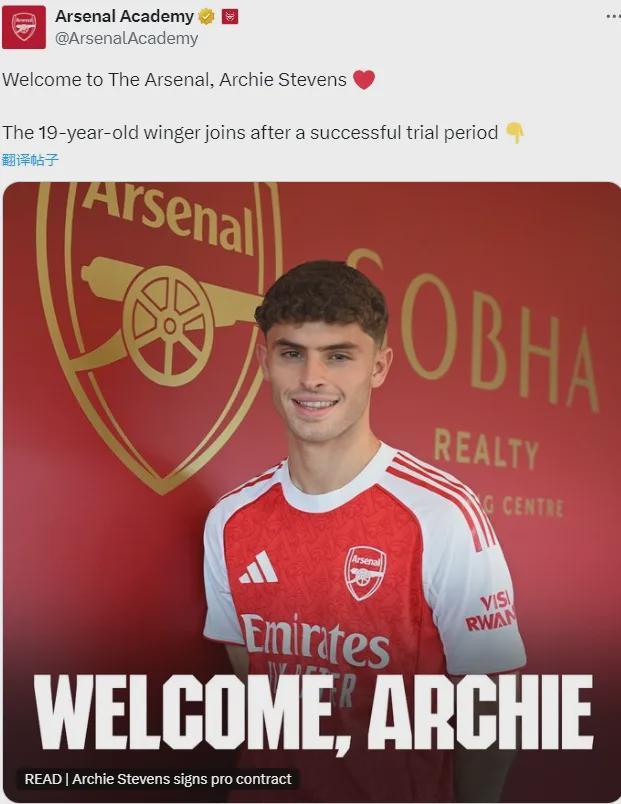The height and width of the screenshot is (804, 621).
Task: Visit the @ArsenalAcademy handle link
Action: coord(126,39)
